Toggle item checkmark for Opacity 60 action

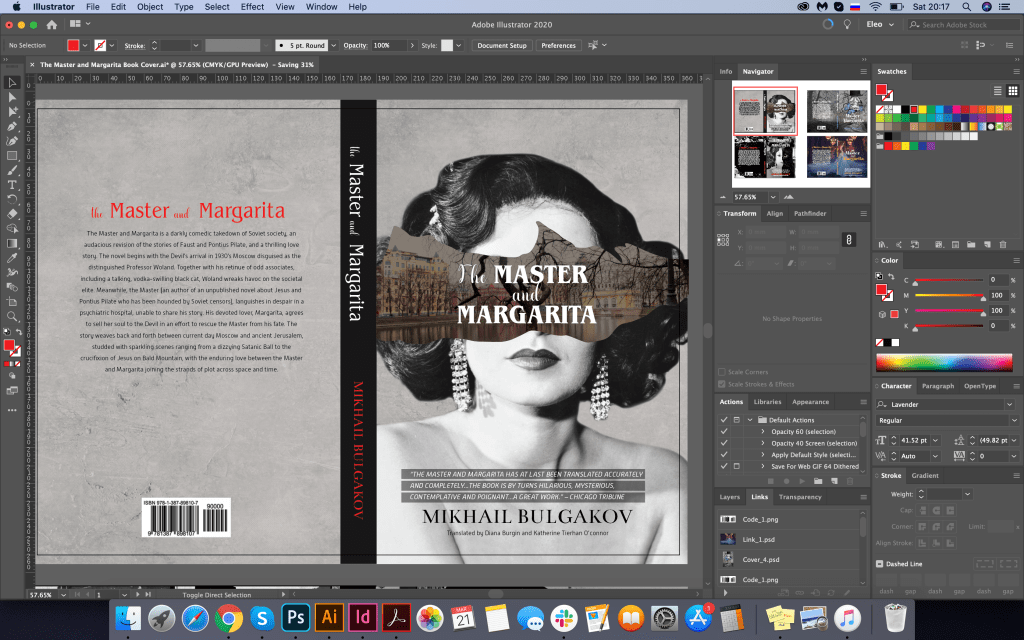click(724, 431)
